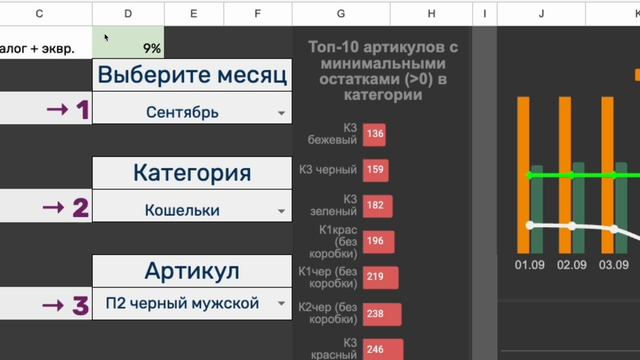640x360 pixels.
Task: Click the orange bar for 01.09
Action: point(524,175)
